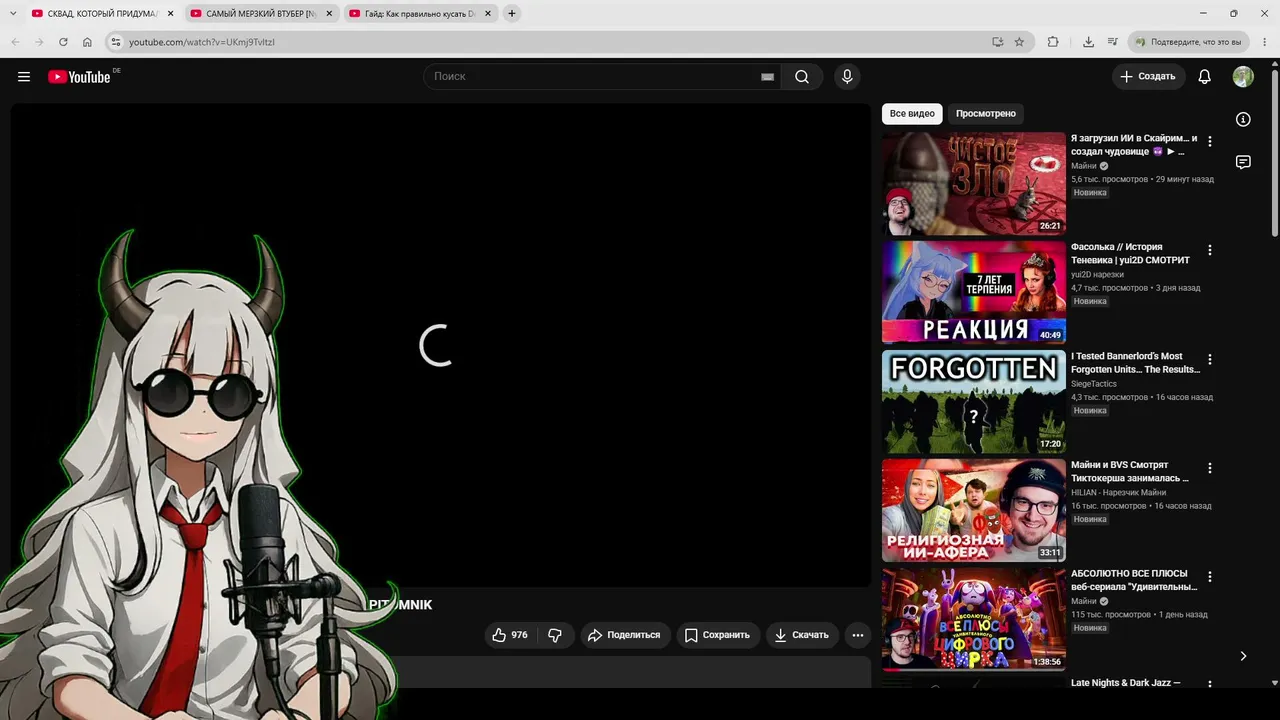Open options for 'АБСОЛЮТНО ВСЕ ПЛЮСЫ' video

point(1210,577)
